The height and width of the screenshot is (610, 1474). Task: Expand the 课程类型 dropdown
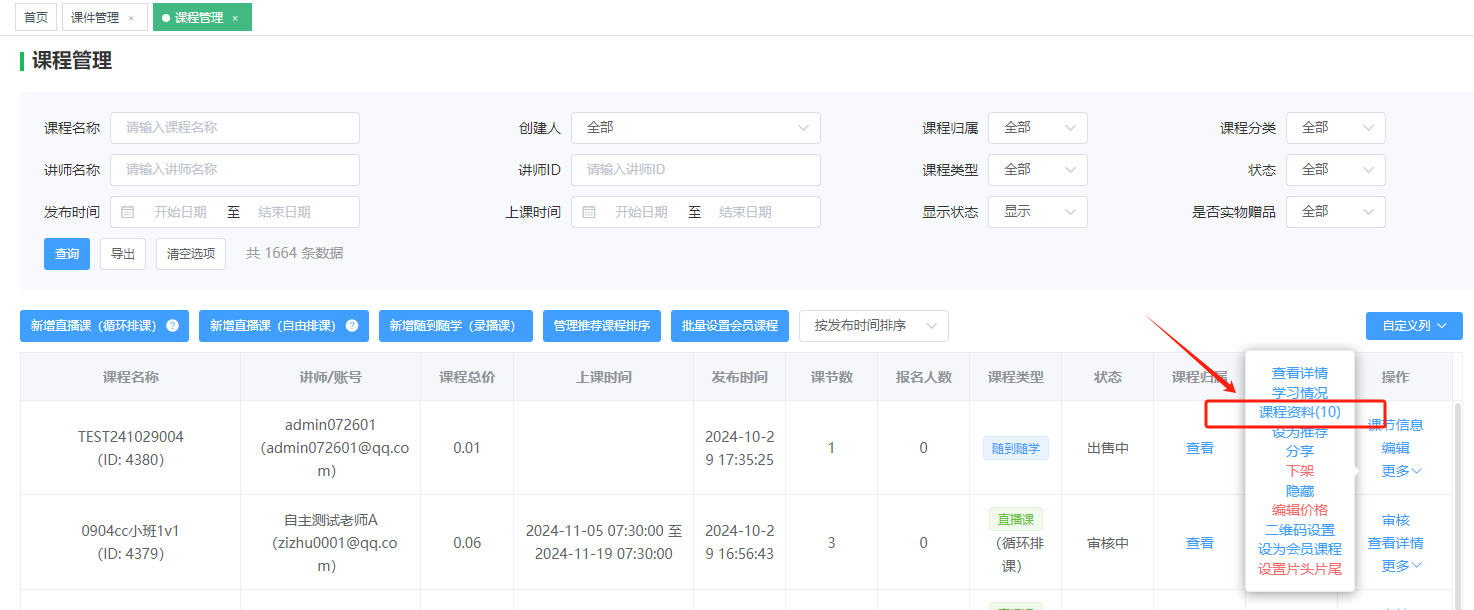(1037, 170)
